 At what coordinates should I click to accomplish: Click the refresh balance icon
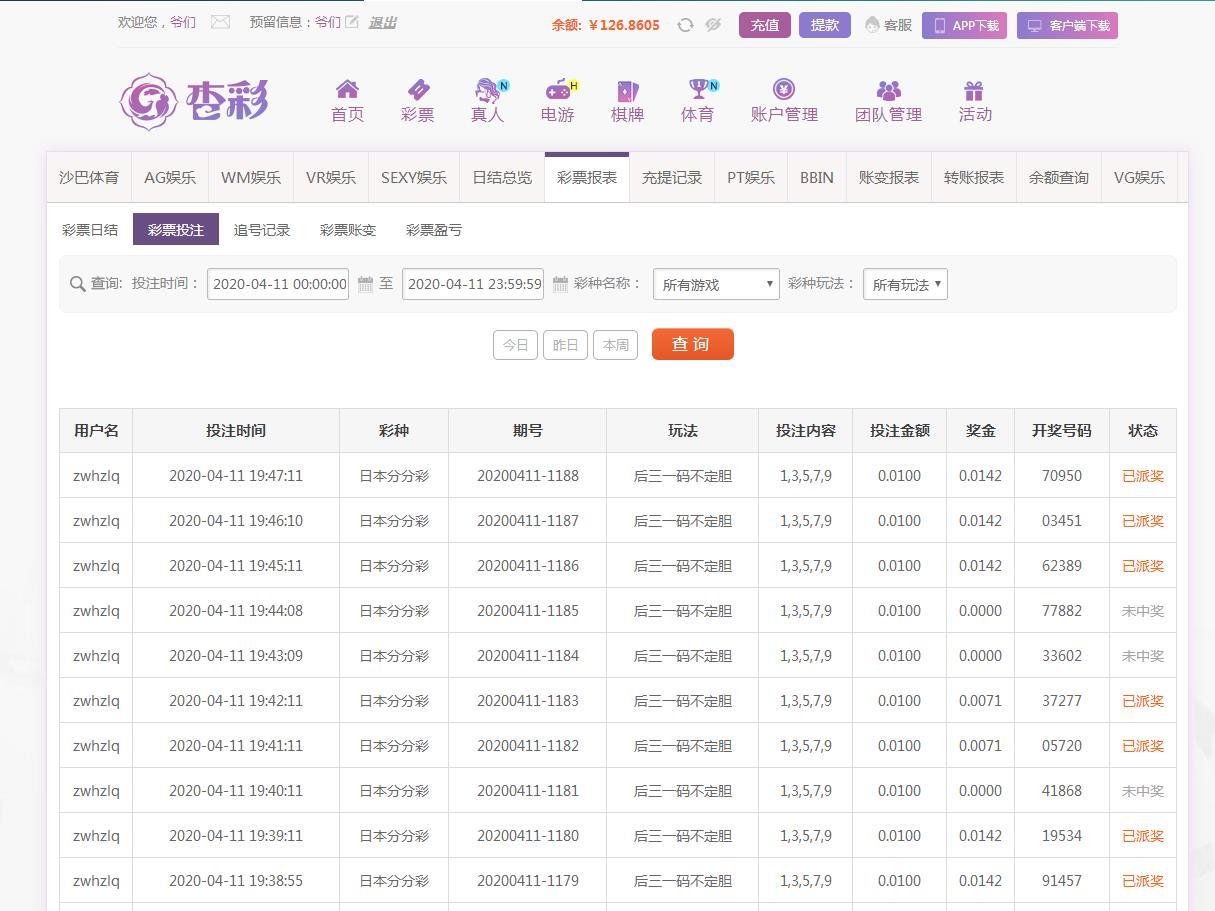click(685, 25)
